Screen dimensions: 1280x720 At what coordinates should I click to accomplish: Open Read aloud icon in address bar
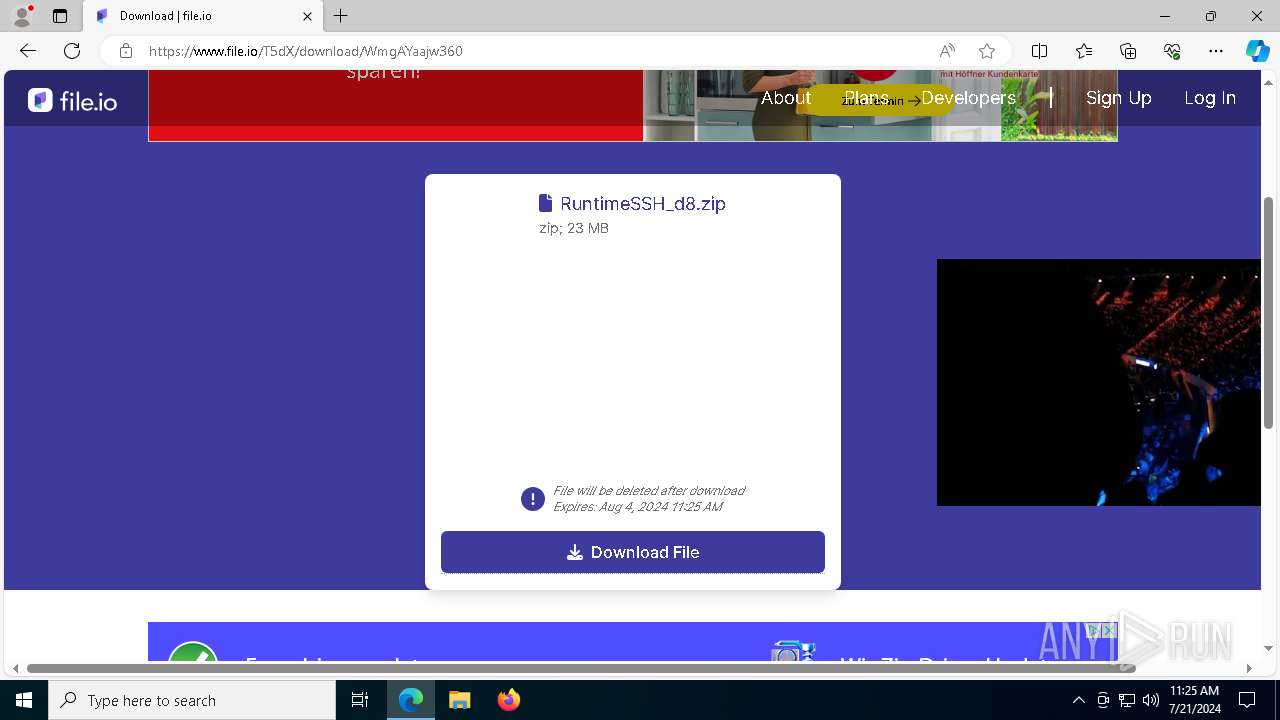[947, 51]
